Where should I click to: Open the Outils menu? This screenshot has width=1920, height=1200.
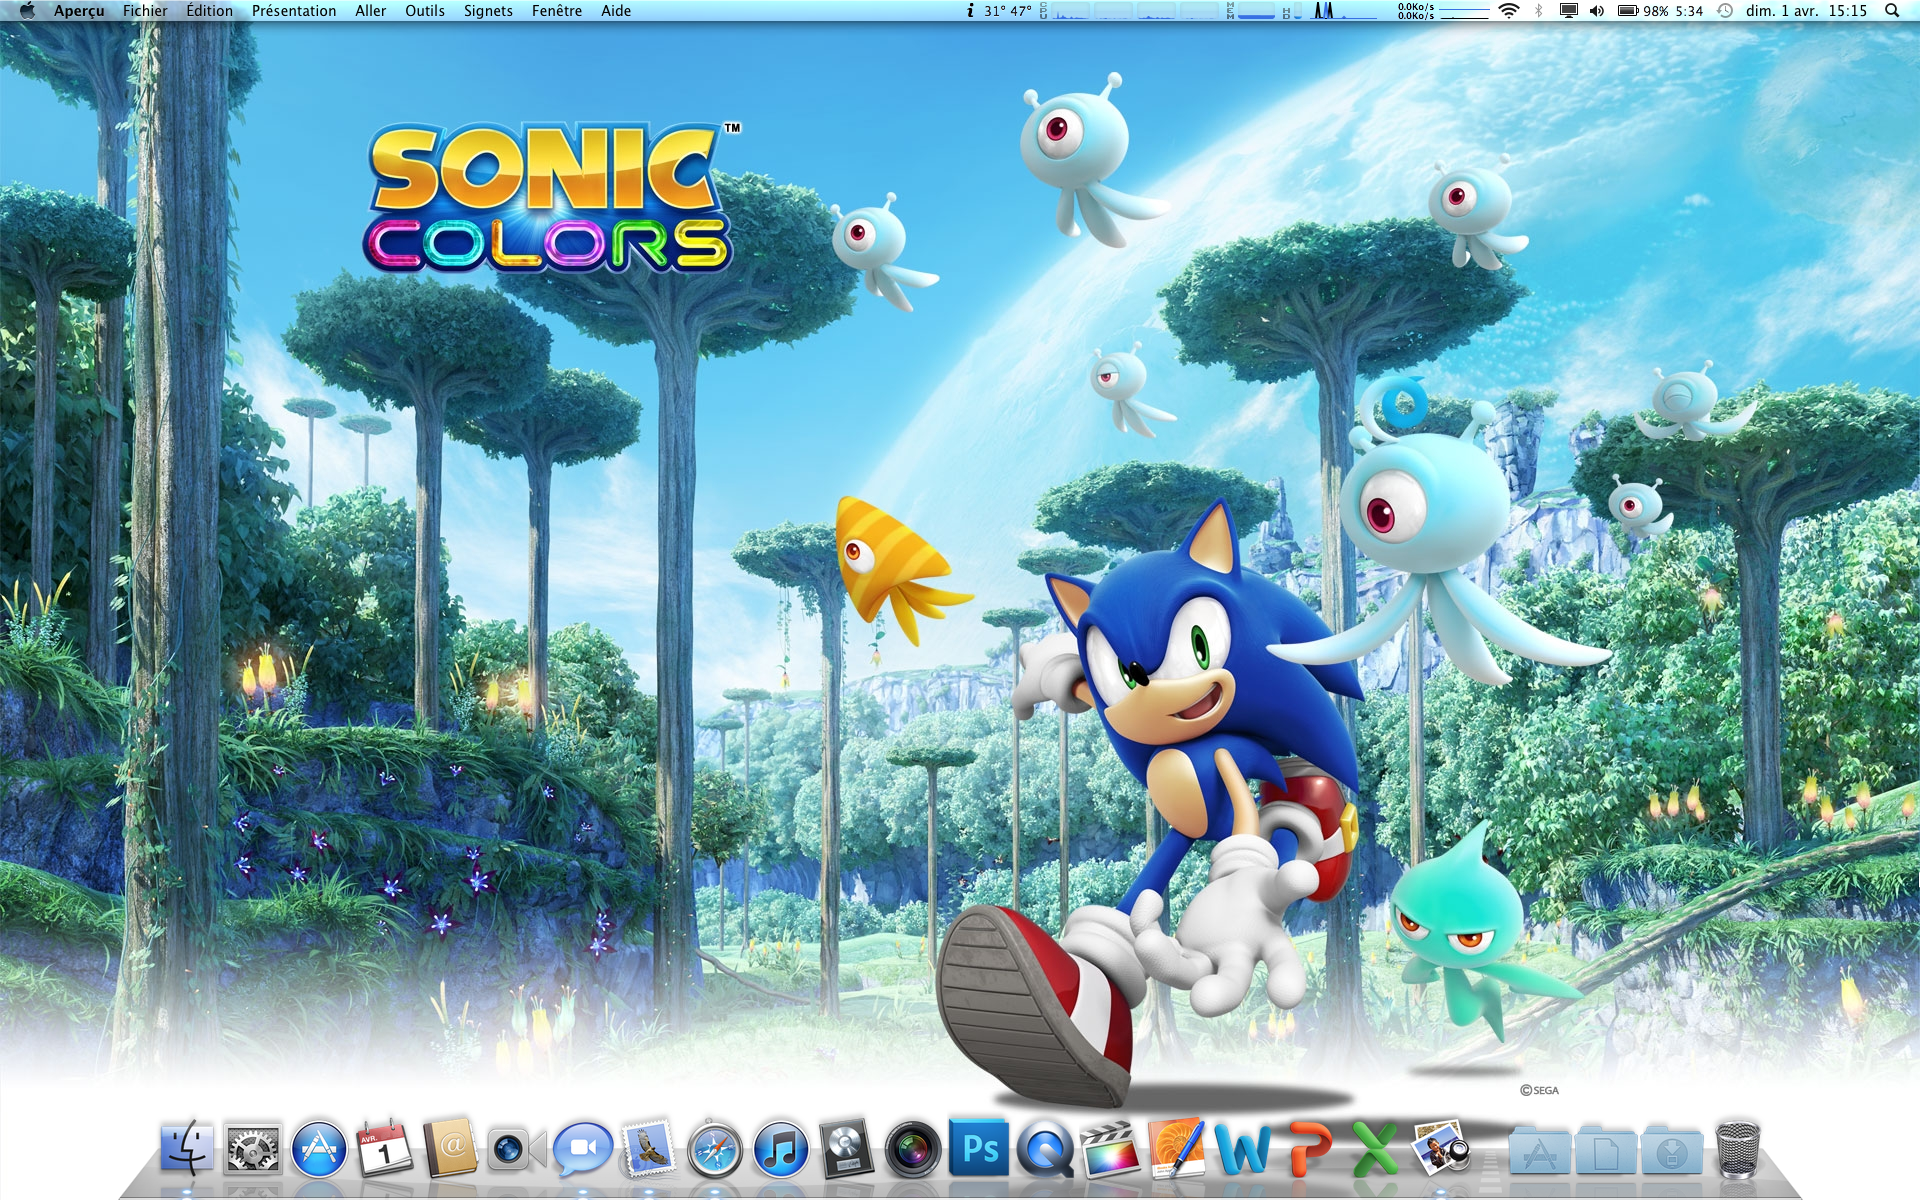click(425, 11)
